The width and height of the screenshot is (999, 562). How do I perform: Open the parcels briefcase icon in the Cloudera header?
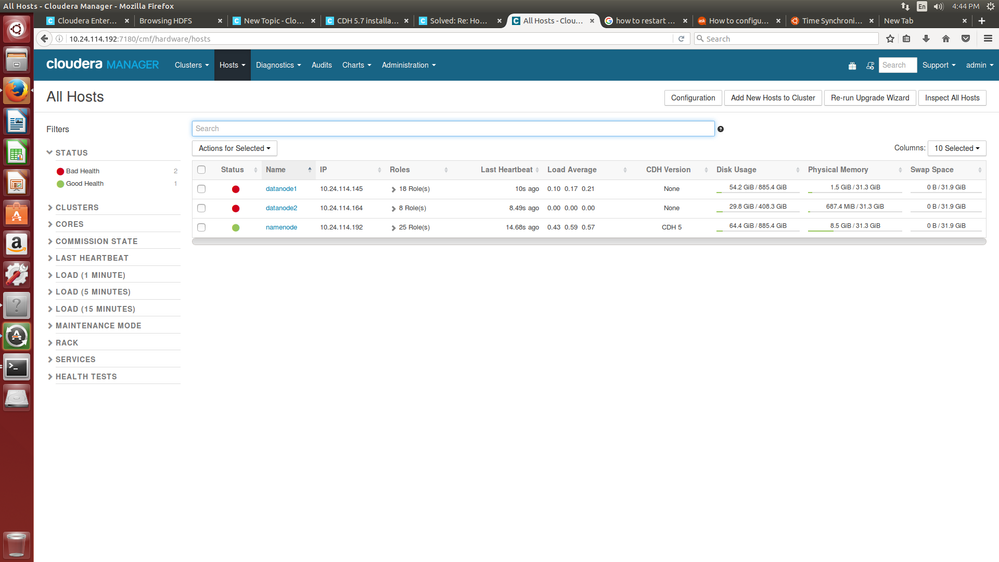852,66
